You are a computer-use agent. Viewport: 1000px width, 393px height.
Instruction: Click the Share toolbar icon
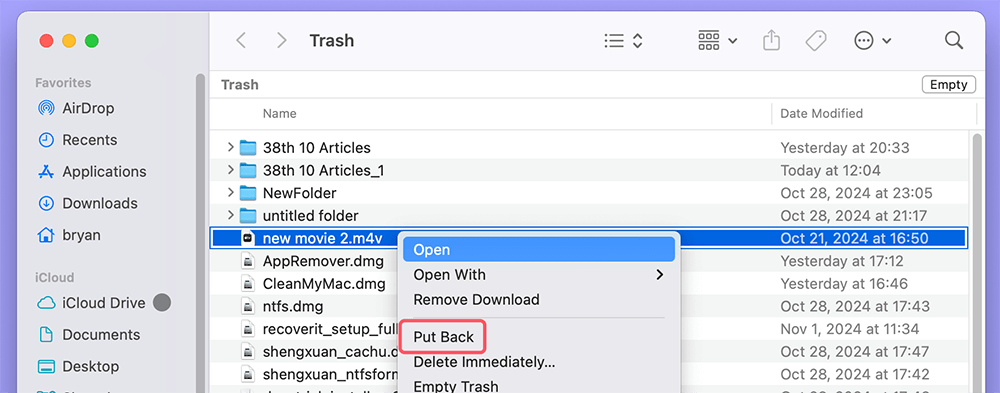(x=772, y=41)
